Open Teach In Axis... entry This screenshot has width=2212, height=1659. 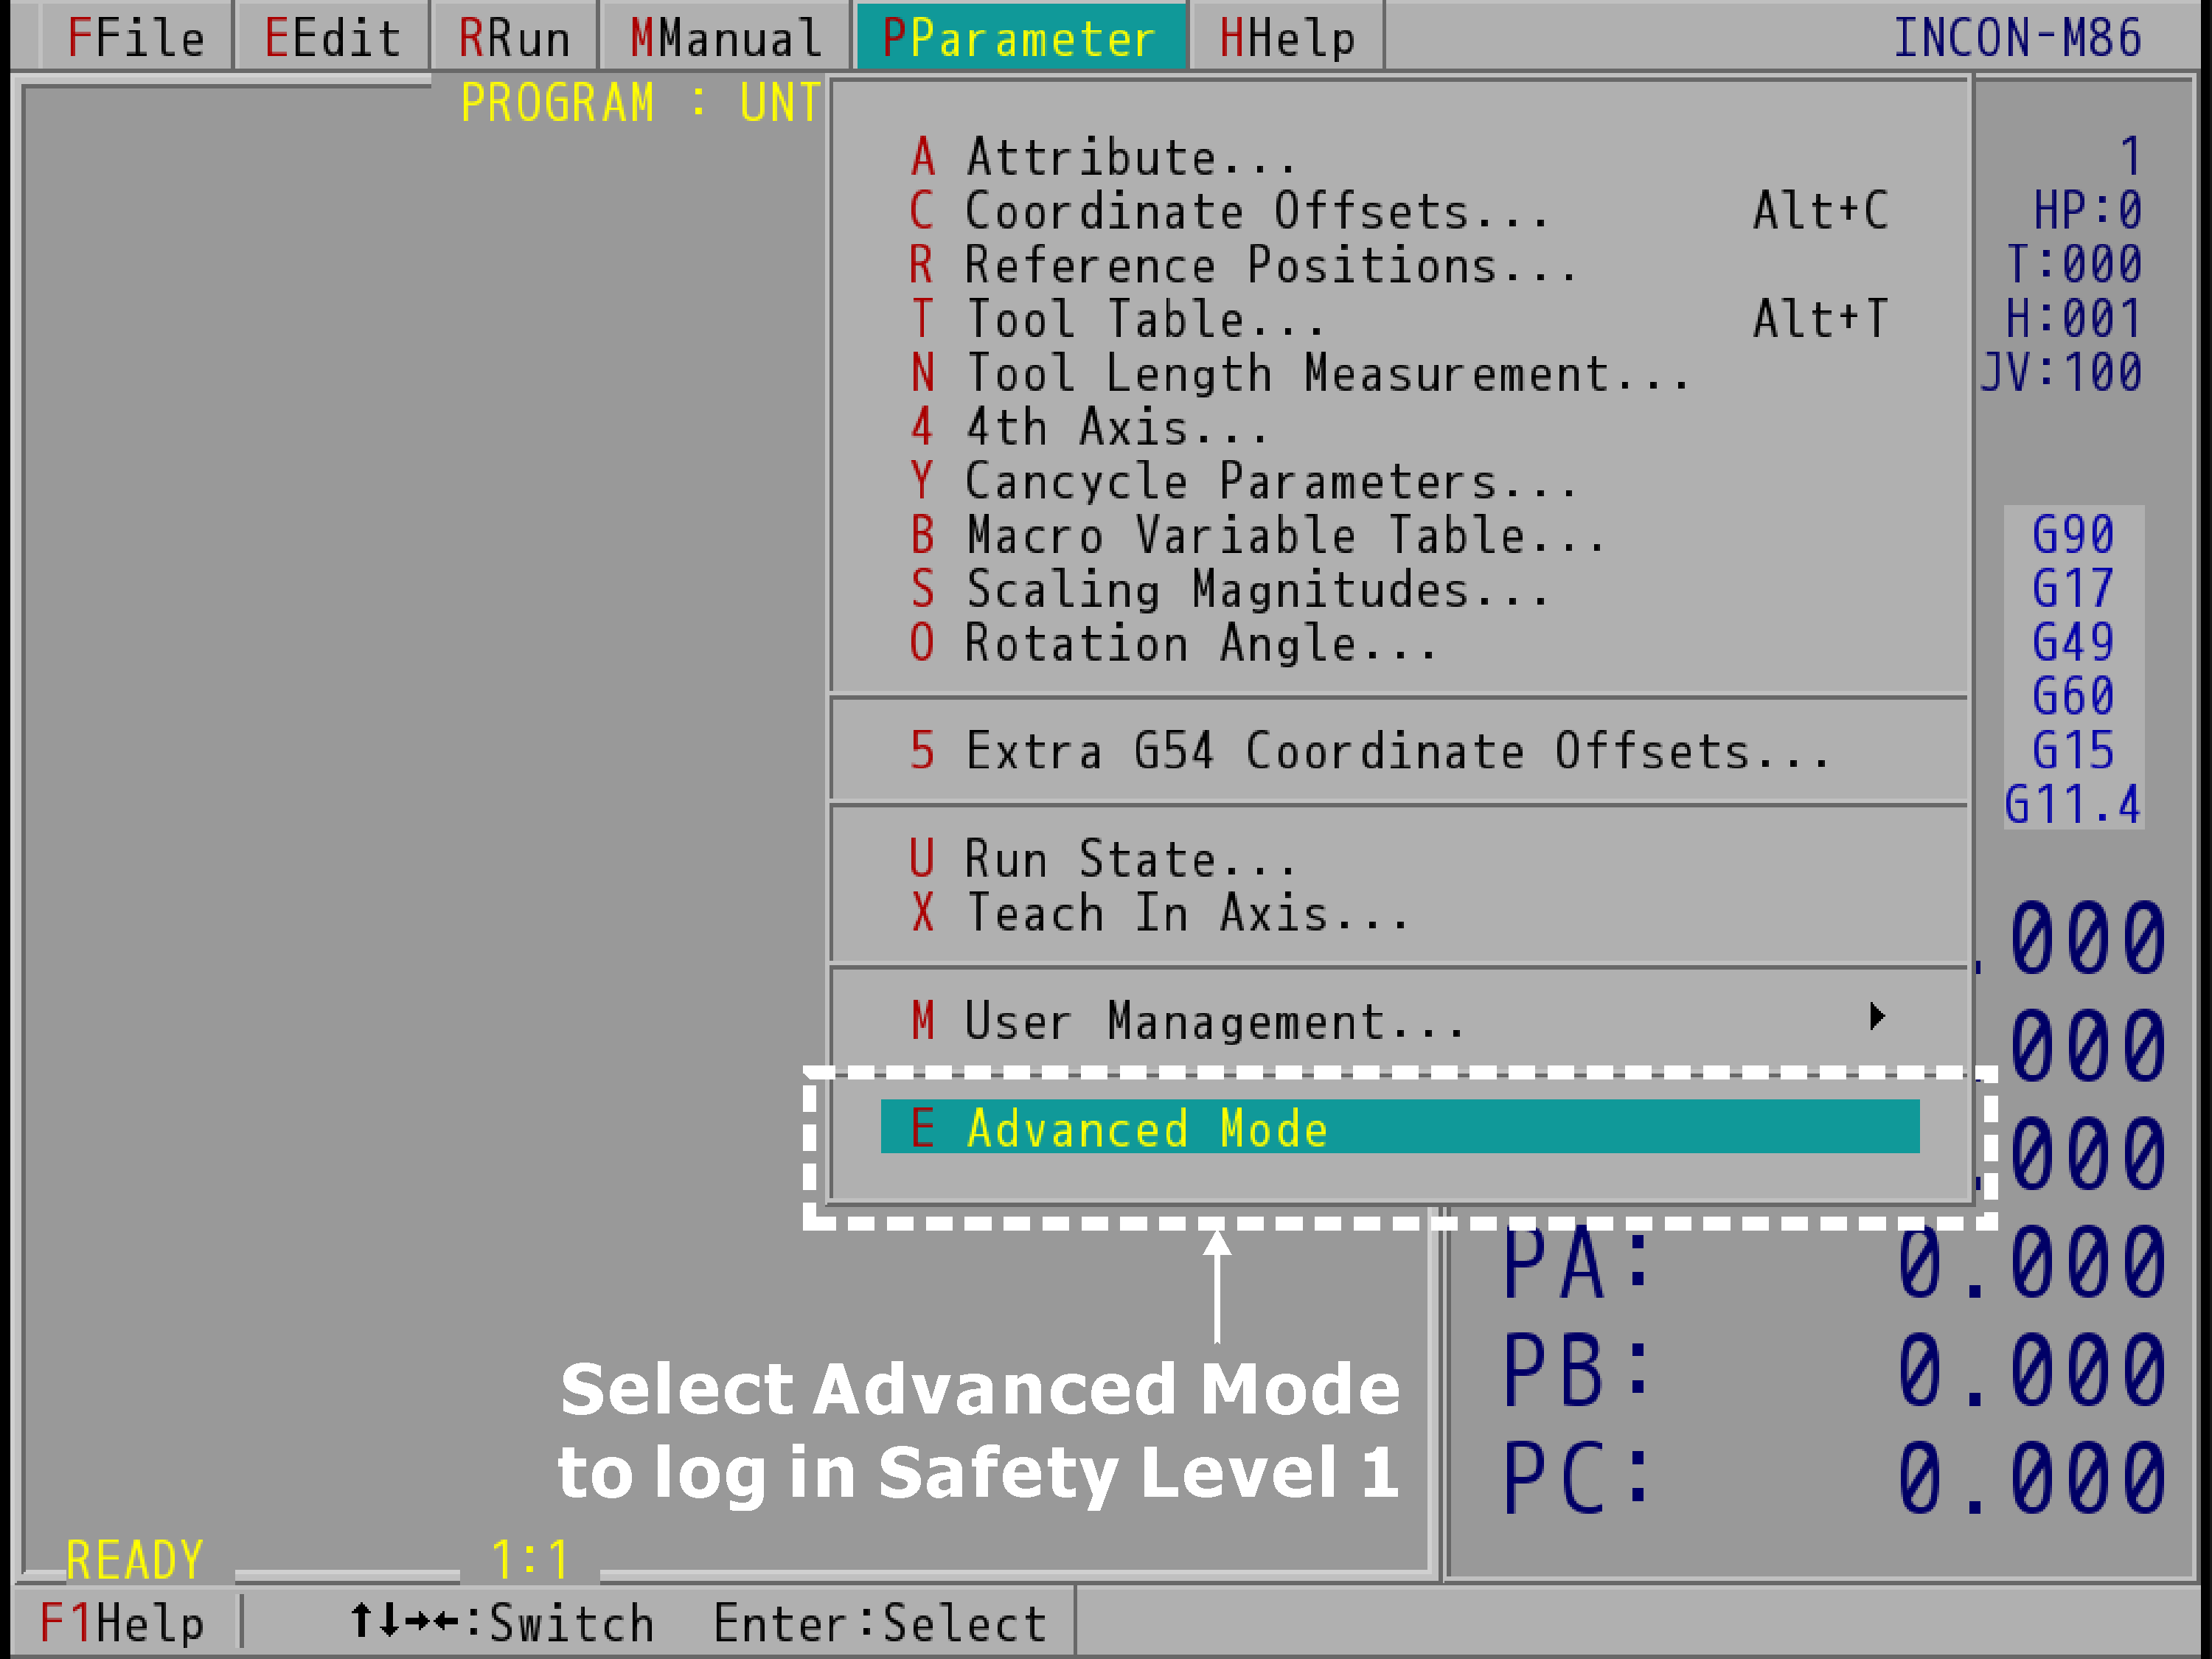(1400, 913)
